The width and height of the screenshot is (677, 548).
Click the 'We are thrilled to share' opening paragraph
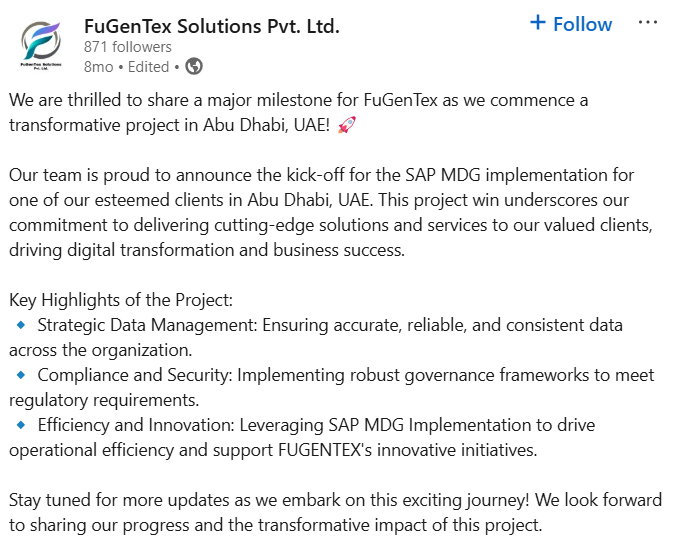298,112
